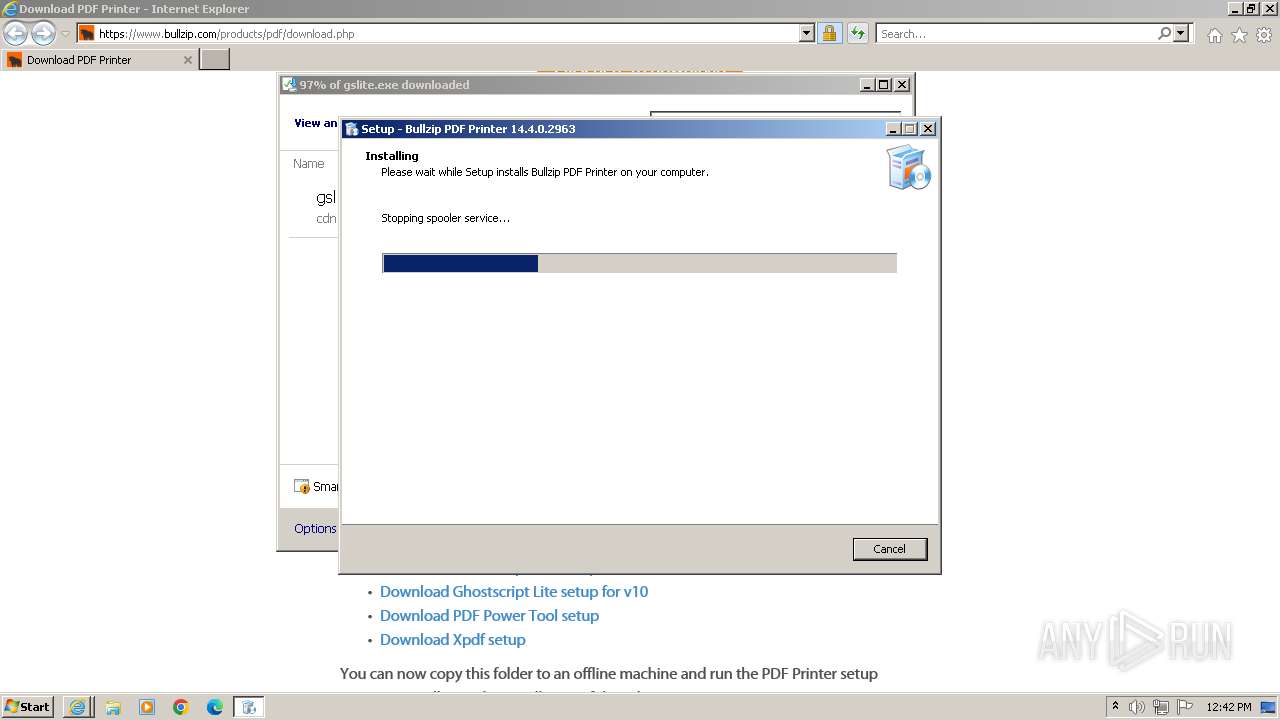Open the recent pages dropdown arrow
This screenshot has width=1280, height=720.
point(65,34)
